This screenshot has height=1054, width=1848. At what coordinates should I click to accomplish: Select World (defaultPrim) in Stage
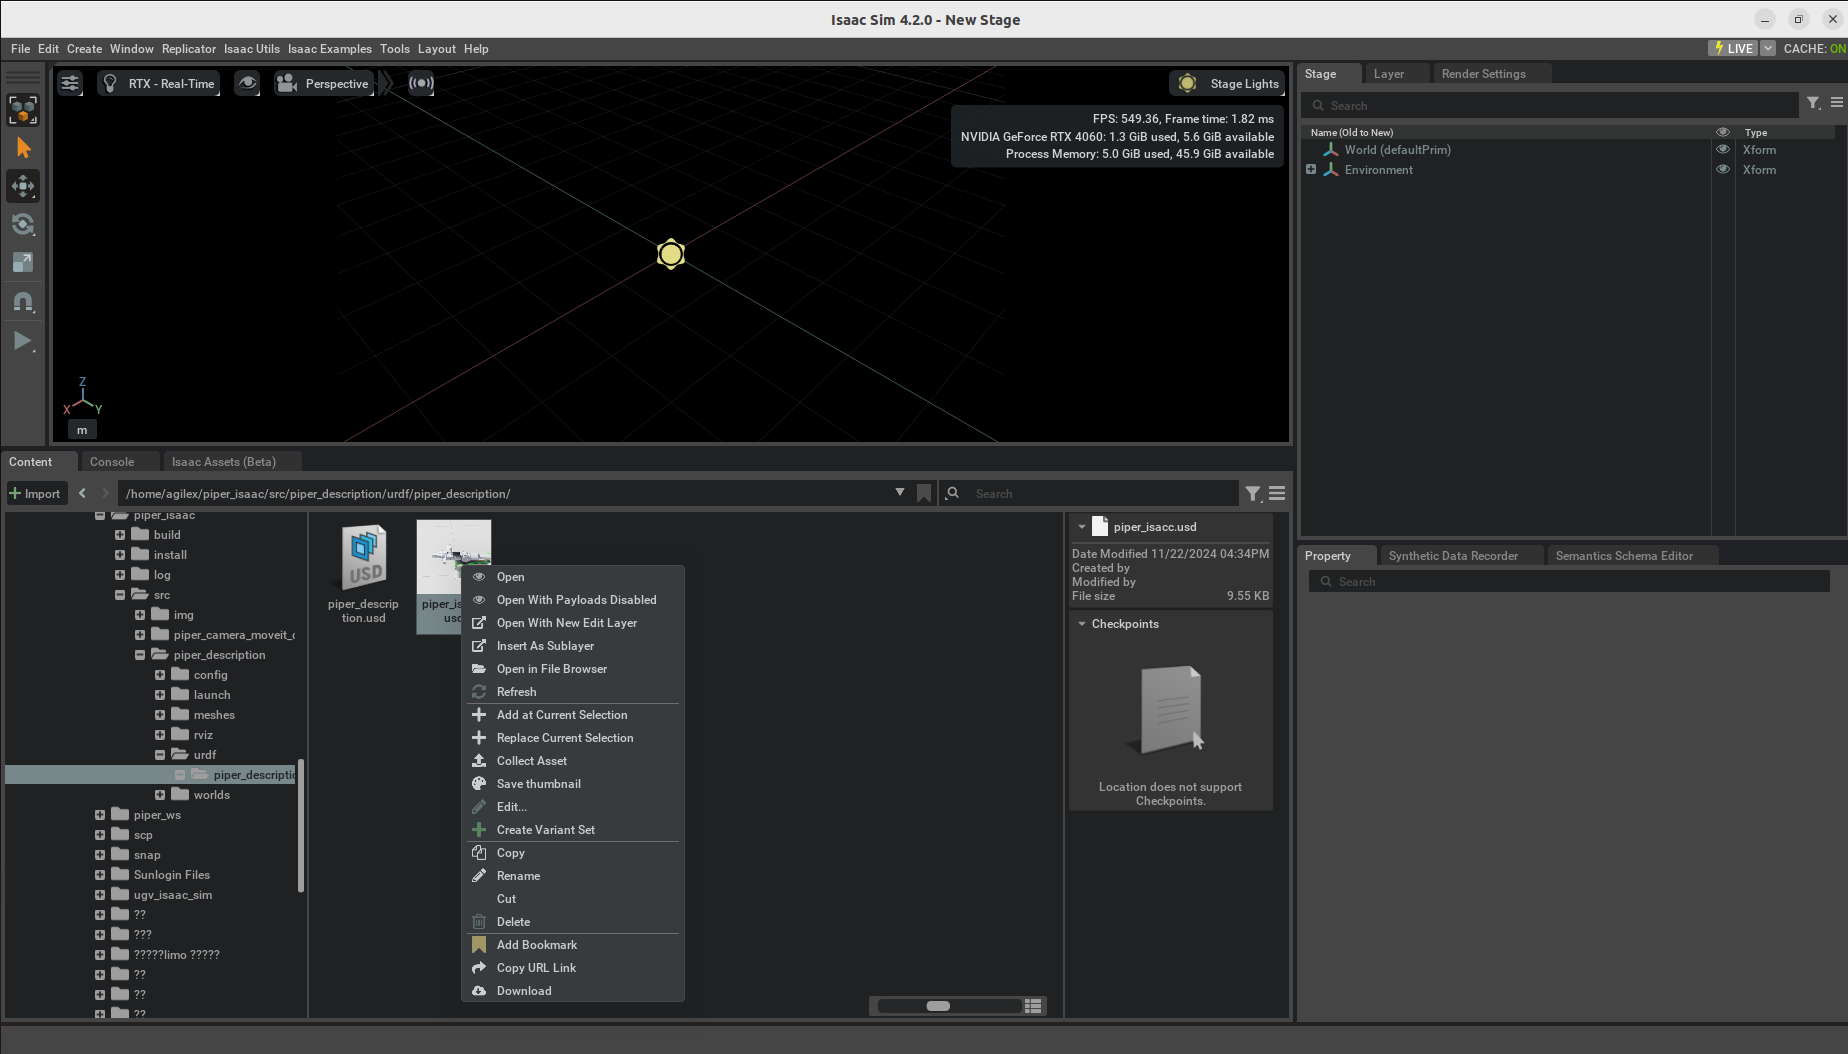point(1397,150)
